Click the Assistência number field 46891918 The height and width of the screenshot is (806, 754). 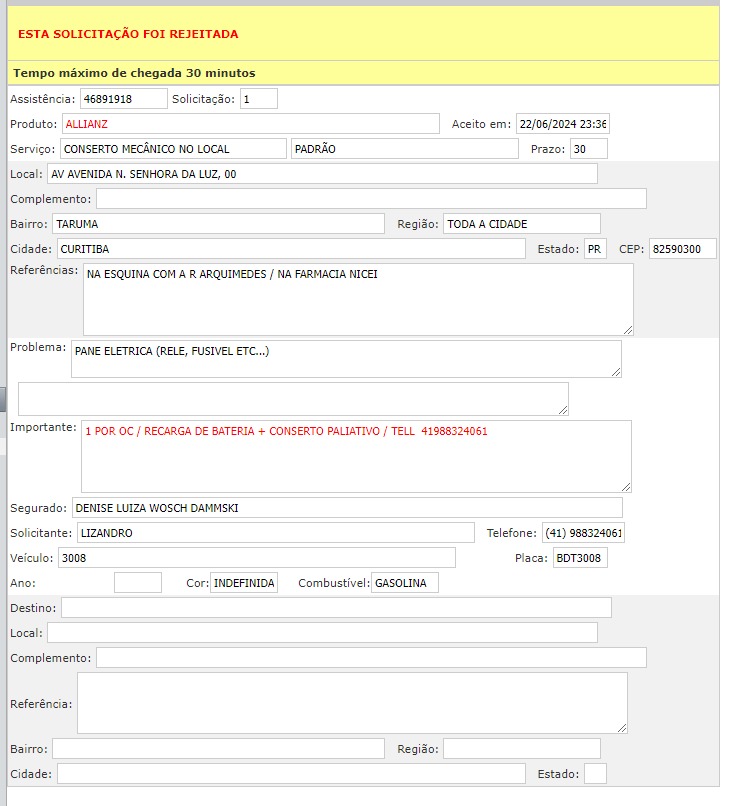[123, 99]
